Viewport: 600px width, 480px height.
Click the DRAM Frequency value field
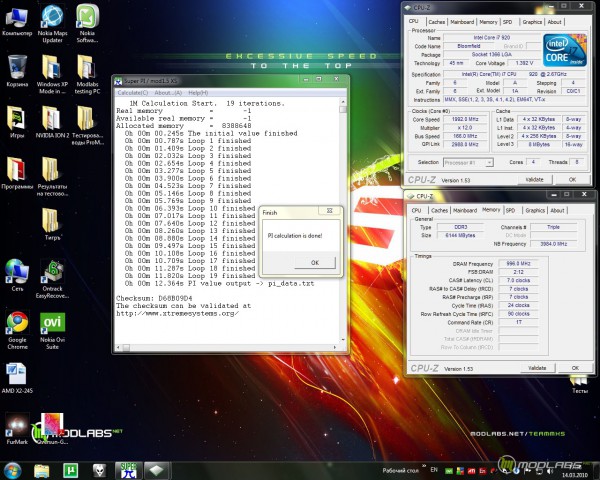pos(518,264)
